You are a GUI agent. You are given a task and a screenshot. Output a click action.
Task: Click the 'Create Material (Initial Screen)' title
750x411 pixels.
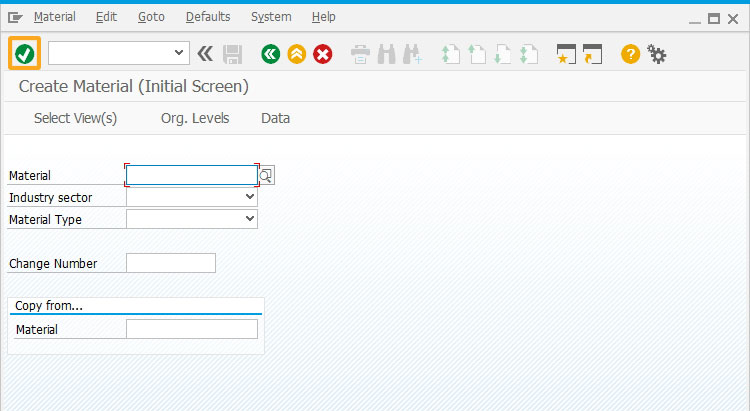[x=134, y=87]
